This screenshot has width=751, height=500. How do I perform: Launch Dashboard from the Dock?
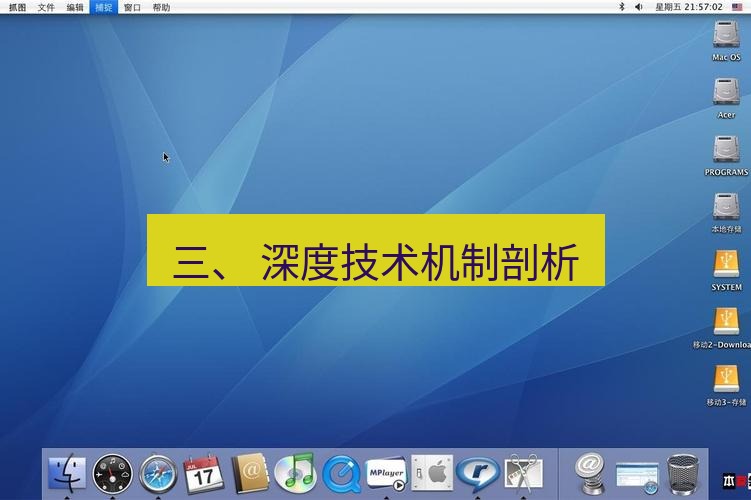(113, 474)
